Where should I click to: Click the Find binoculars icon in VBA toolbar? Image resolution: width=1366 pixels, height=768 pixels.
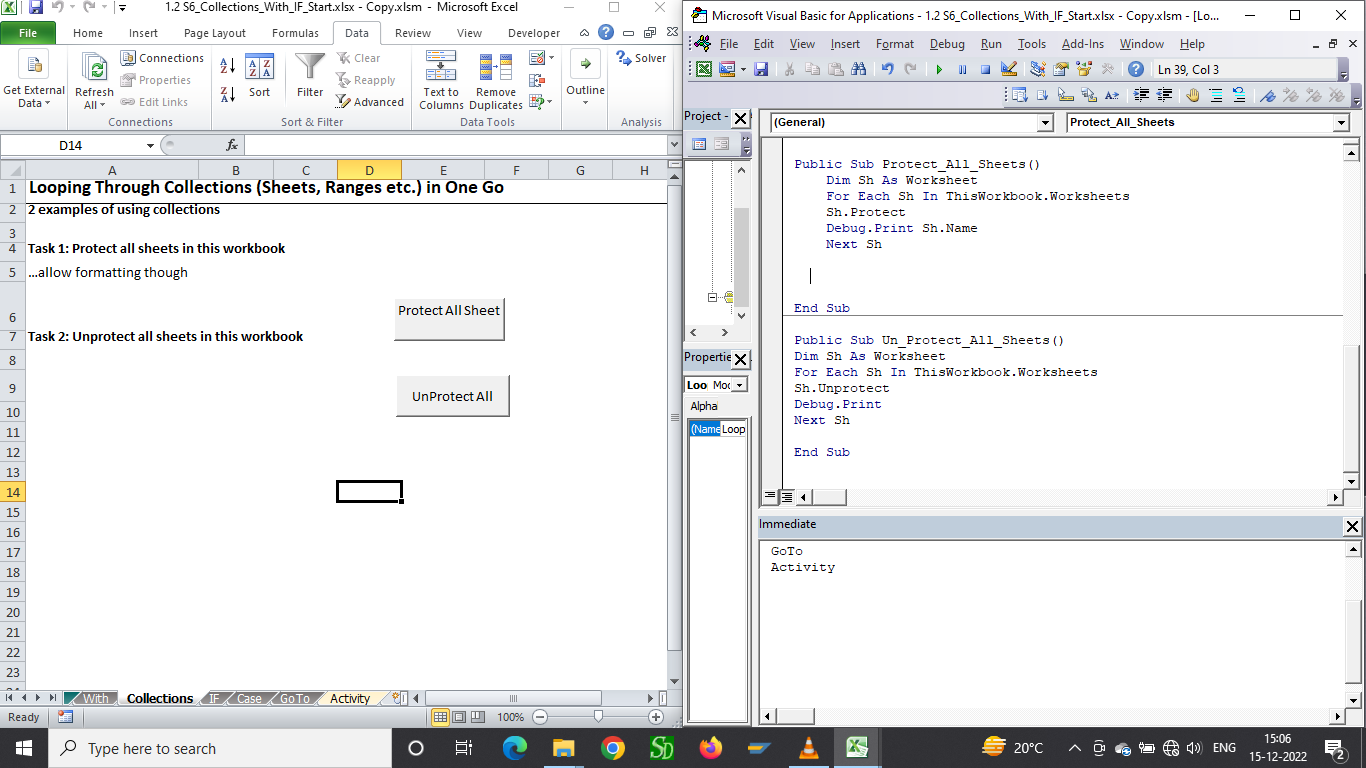[858, 69]
